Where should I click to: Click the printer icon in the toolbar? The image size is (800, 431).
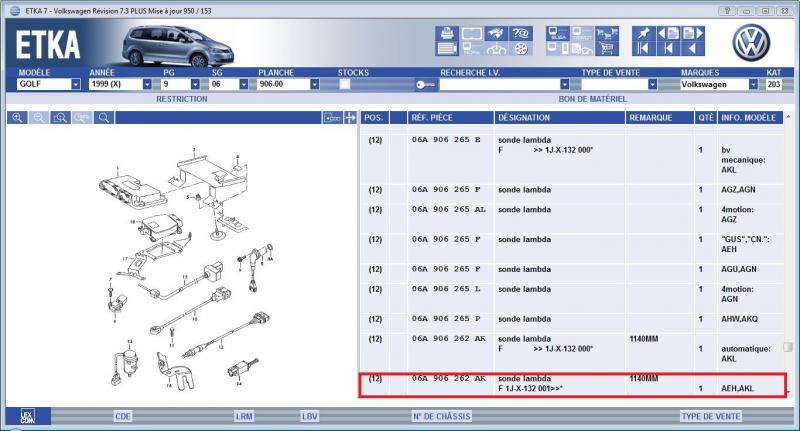coord(447,33)
